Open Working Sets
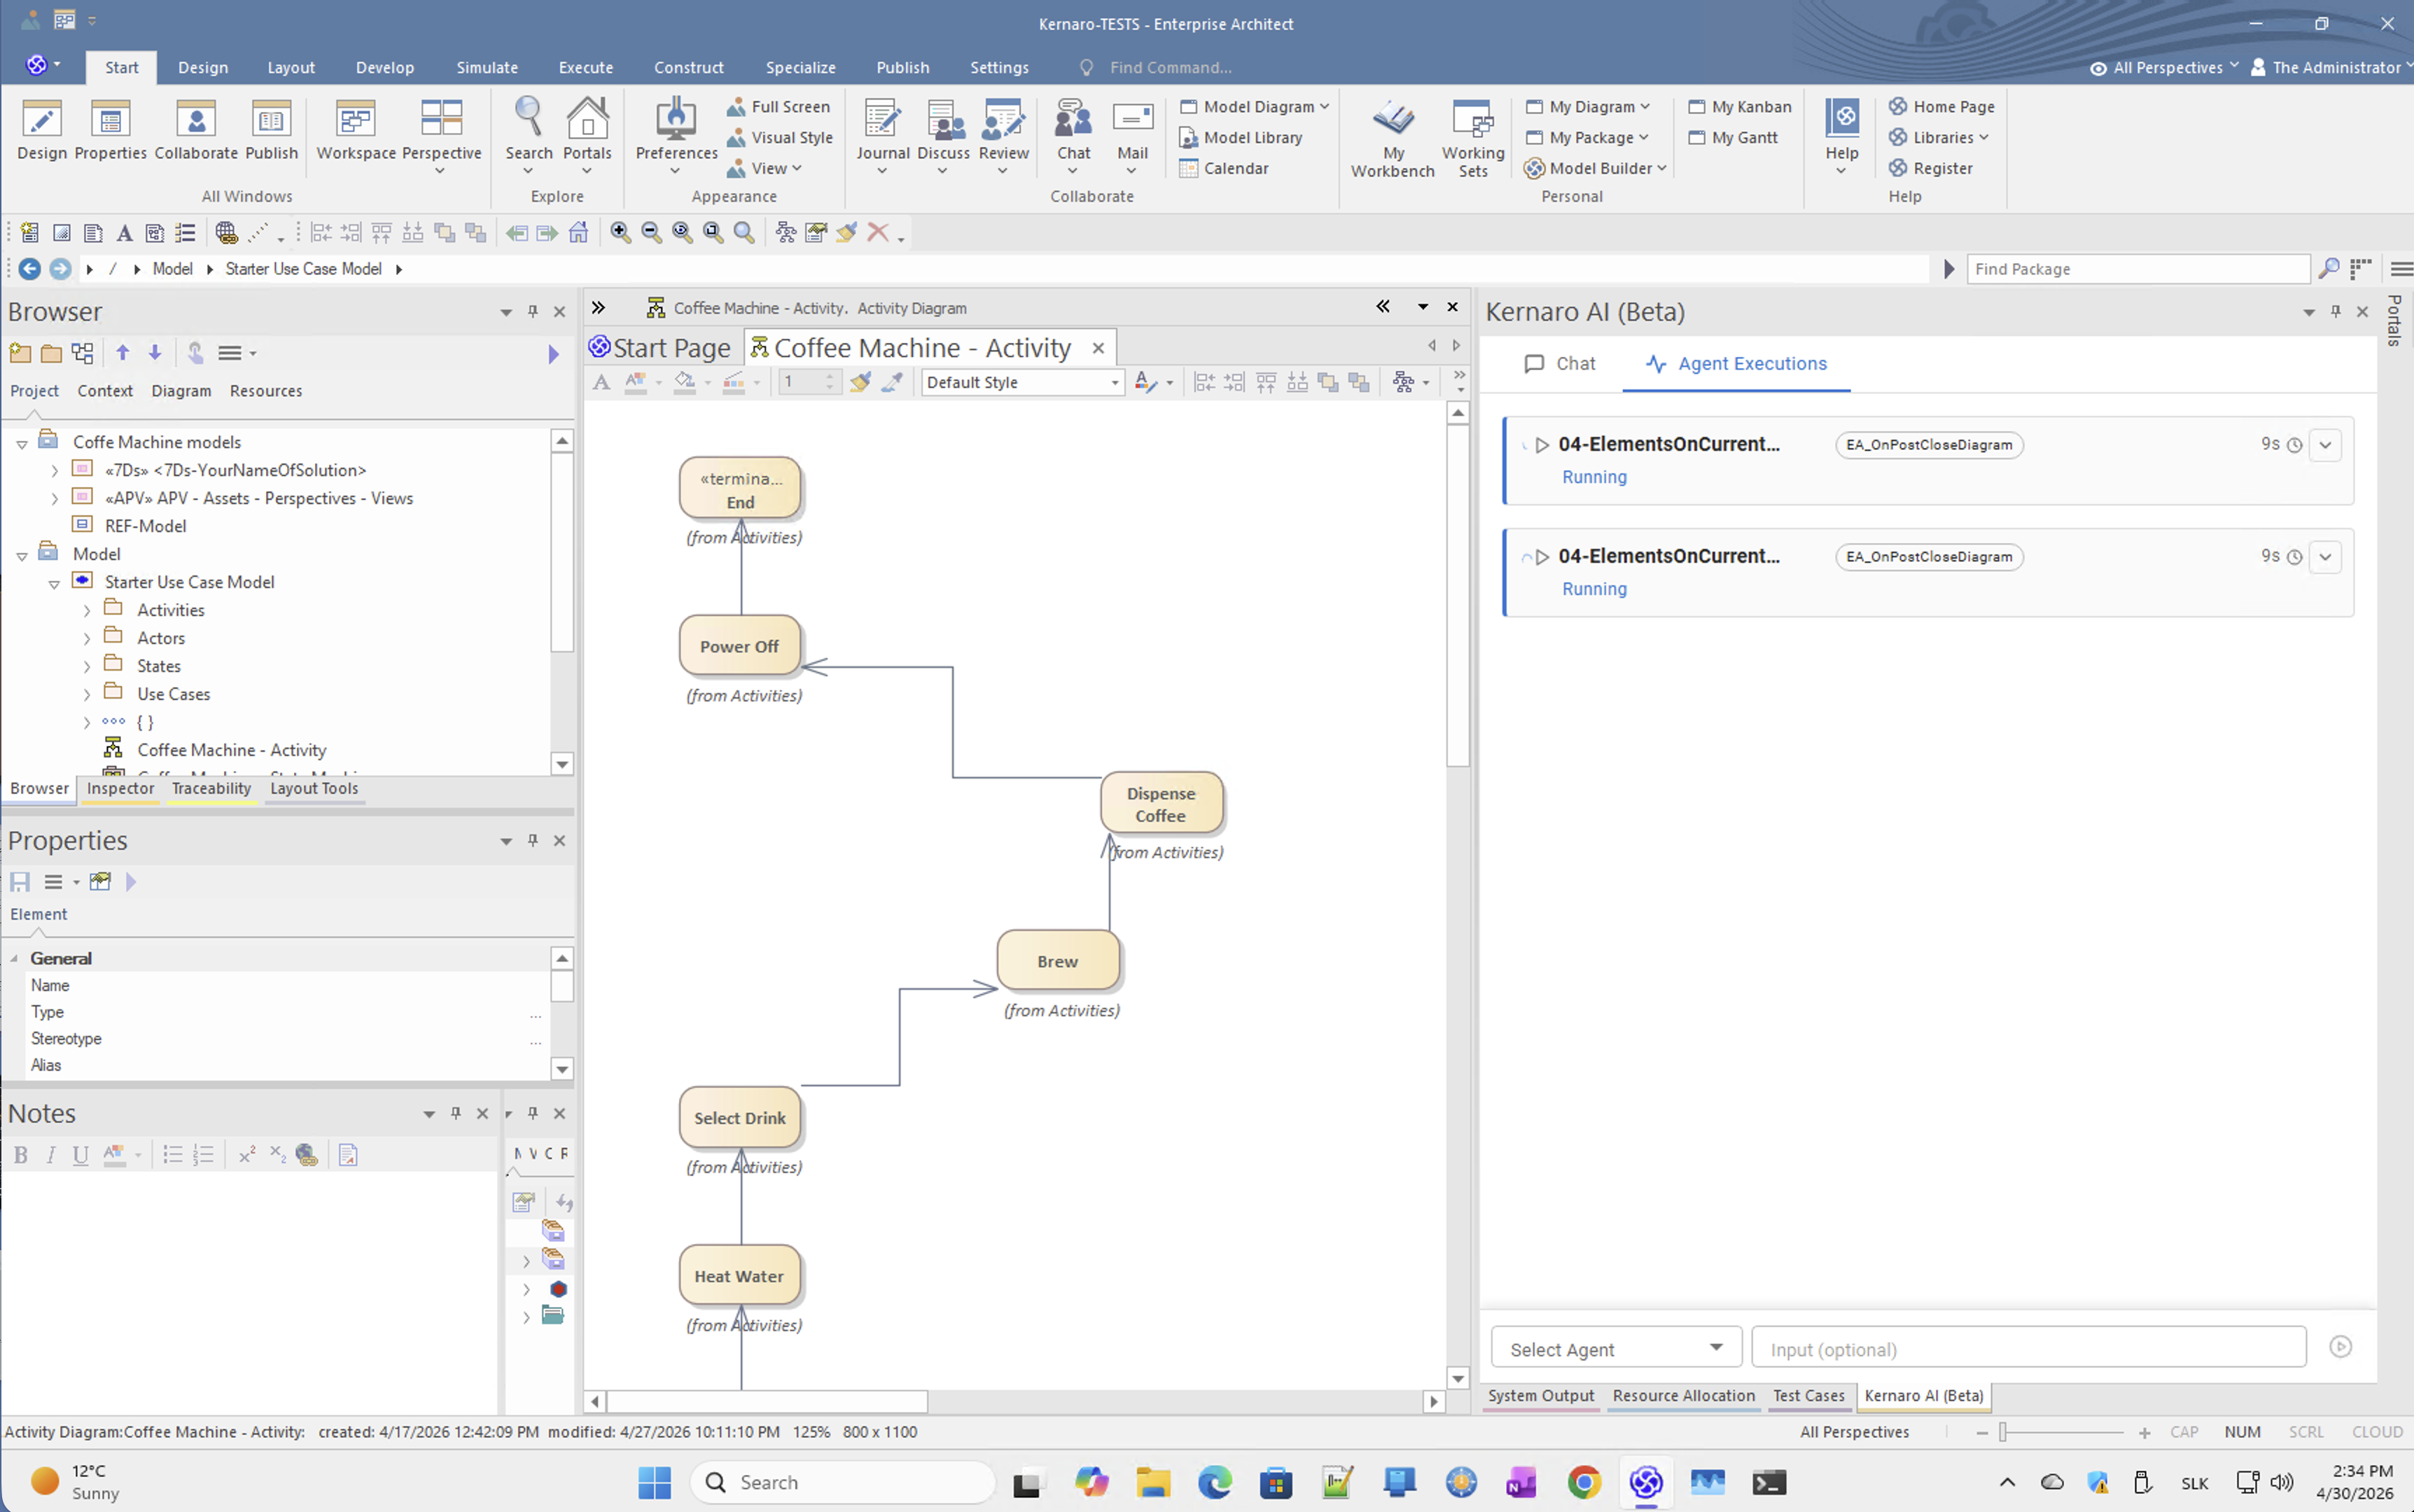Viewport: 2414px width, 1512px height. point(1473,138)
